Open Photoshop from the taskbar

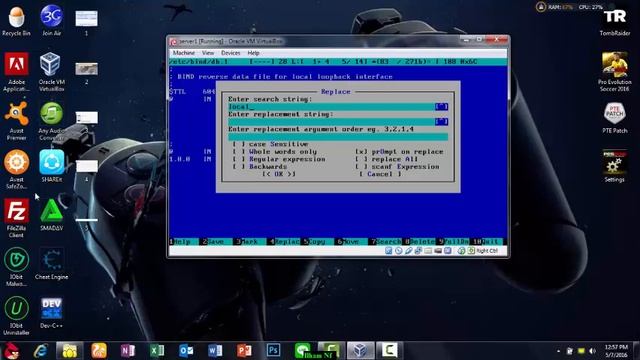[x=273, y=351]
